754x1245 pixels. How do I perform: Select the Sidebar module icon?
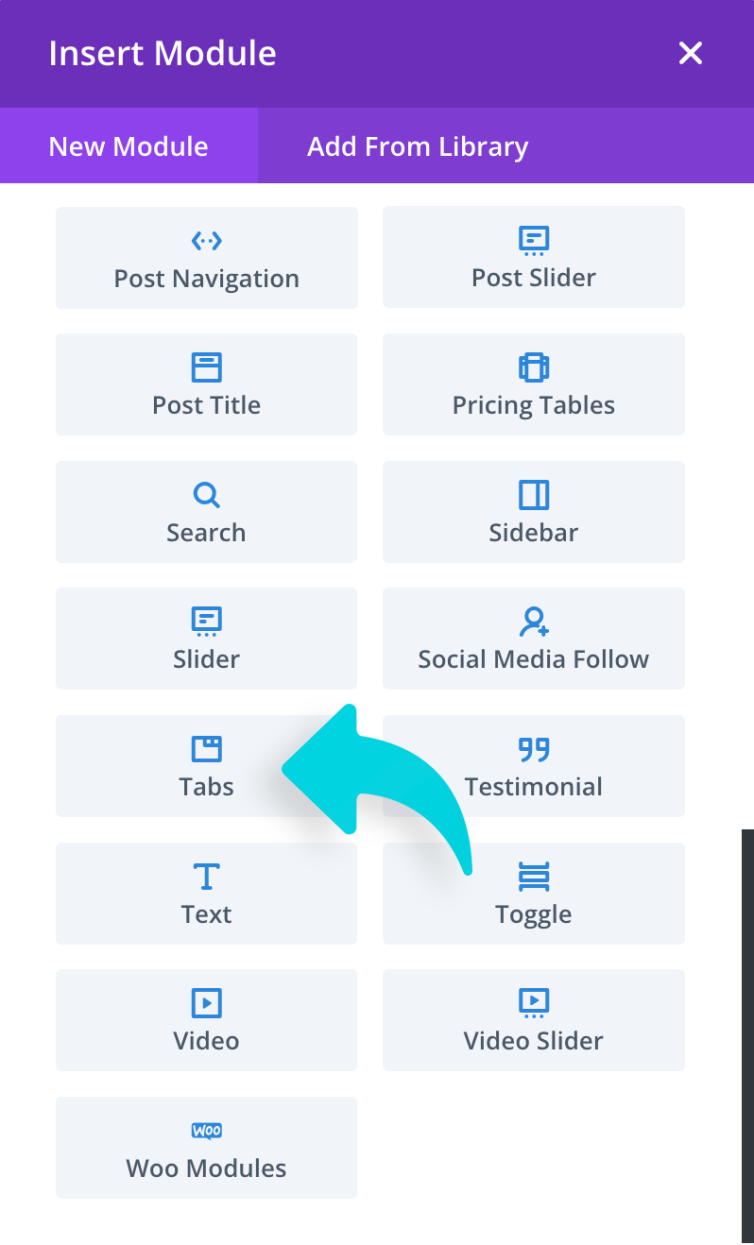coord(533,495)
